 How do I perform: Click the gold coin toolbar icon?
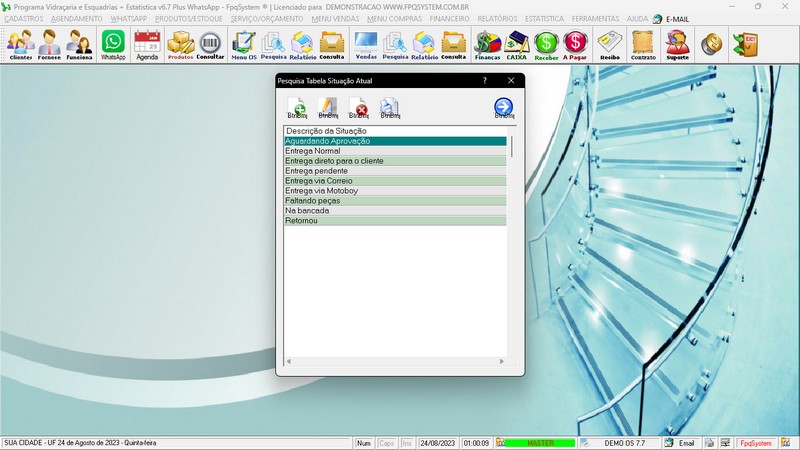click(711, 45)
